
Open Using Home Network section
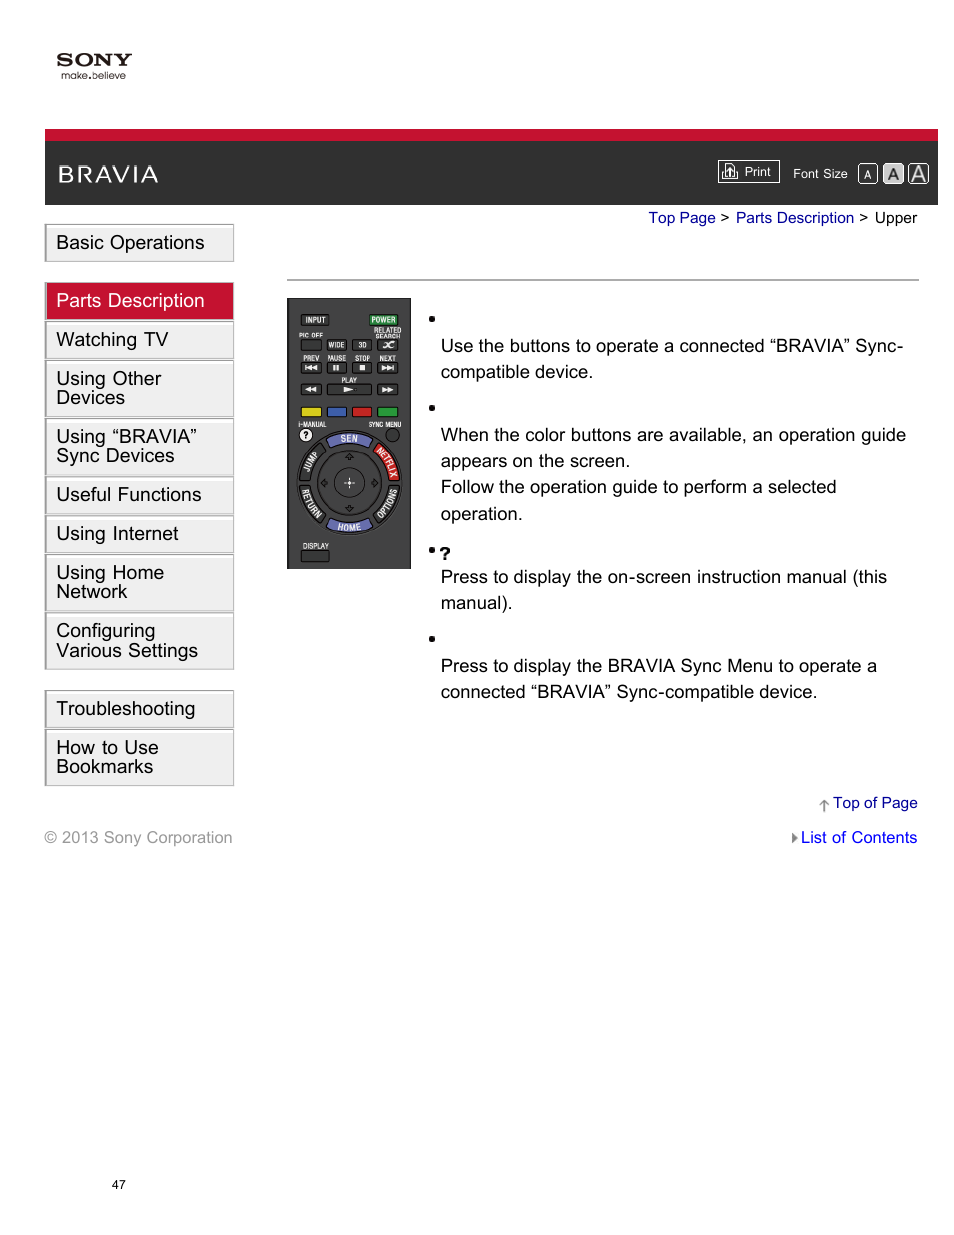(x=139, y=582)
